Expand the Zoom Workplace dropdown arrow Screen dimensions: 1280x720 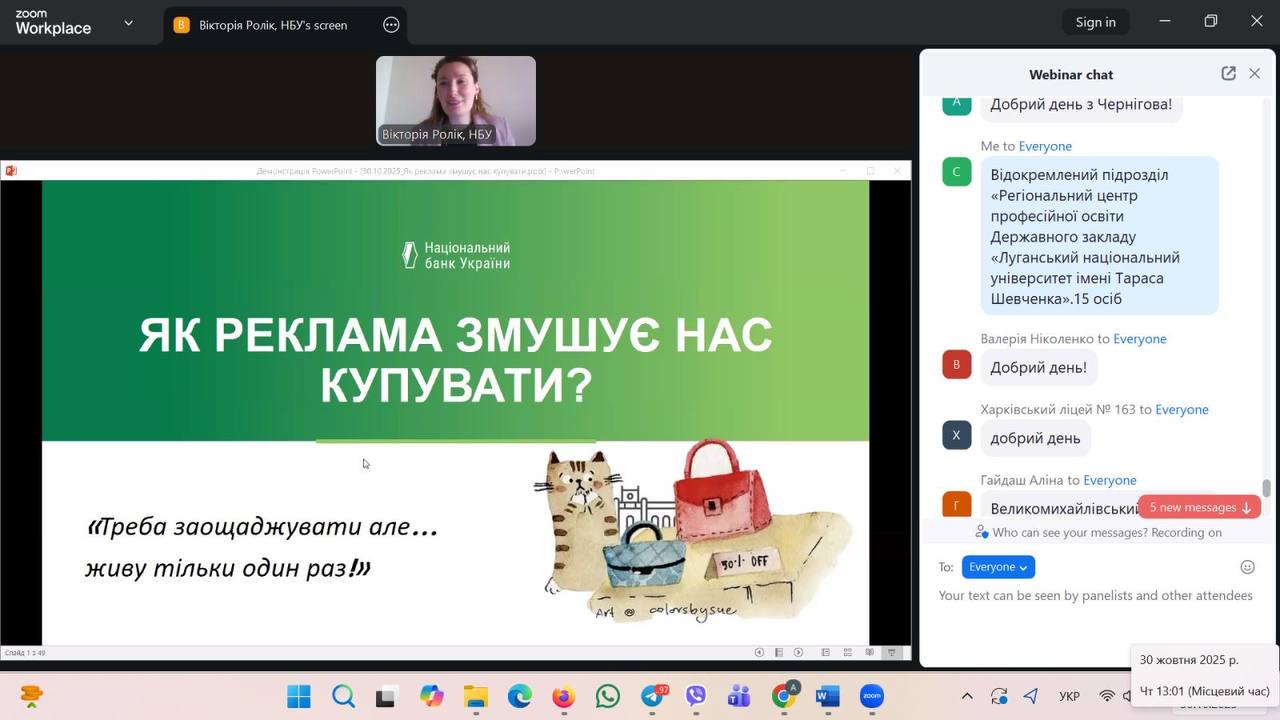(128, 23)
